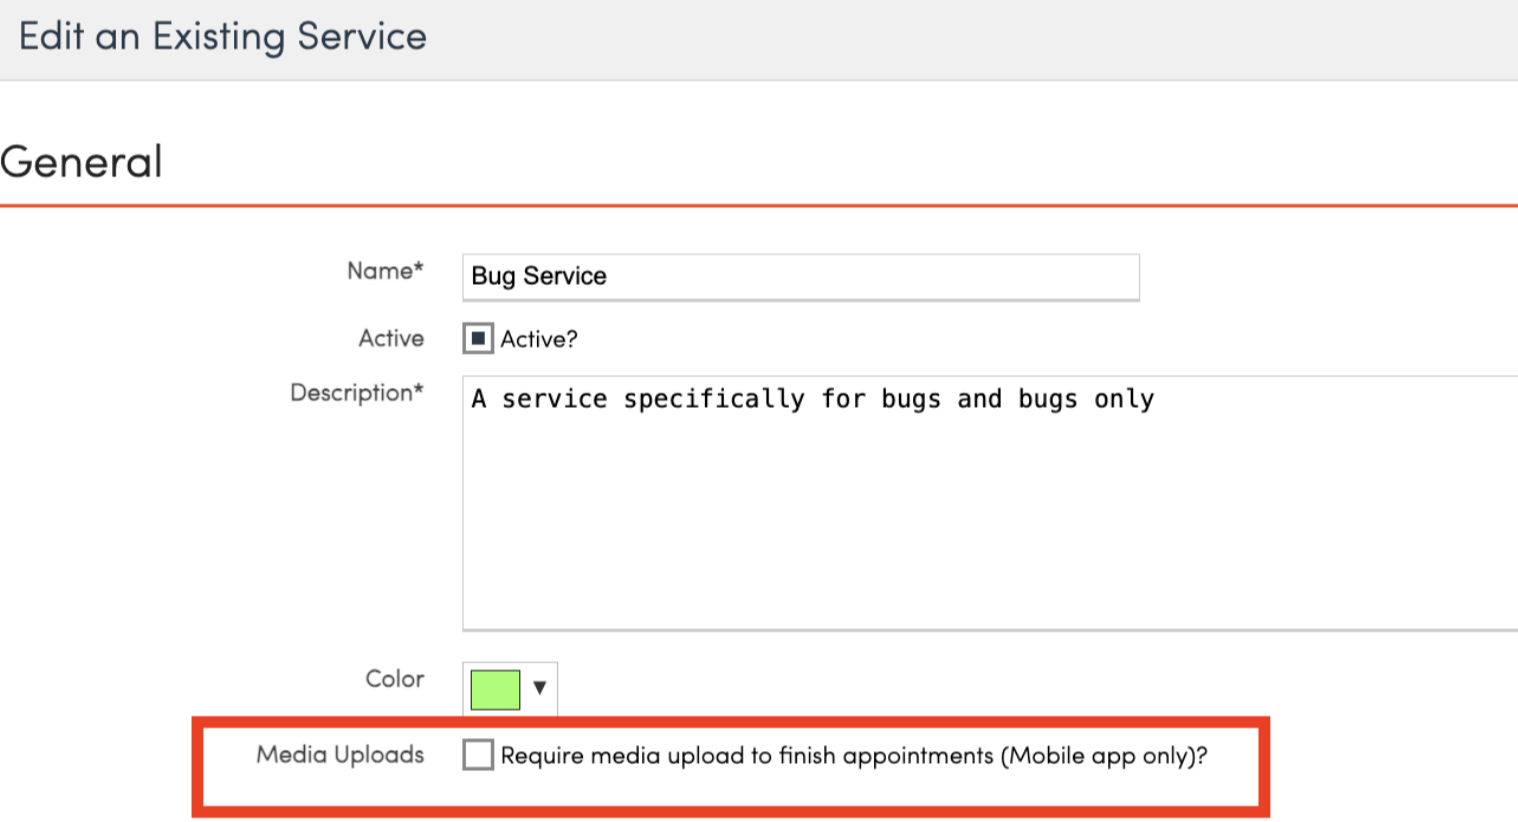The height and width of the screenshot is (822, 1518).
Task: Click the "(Mobile app only)?" text
Action: 1104,756
